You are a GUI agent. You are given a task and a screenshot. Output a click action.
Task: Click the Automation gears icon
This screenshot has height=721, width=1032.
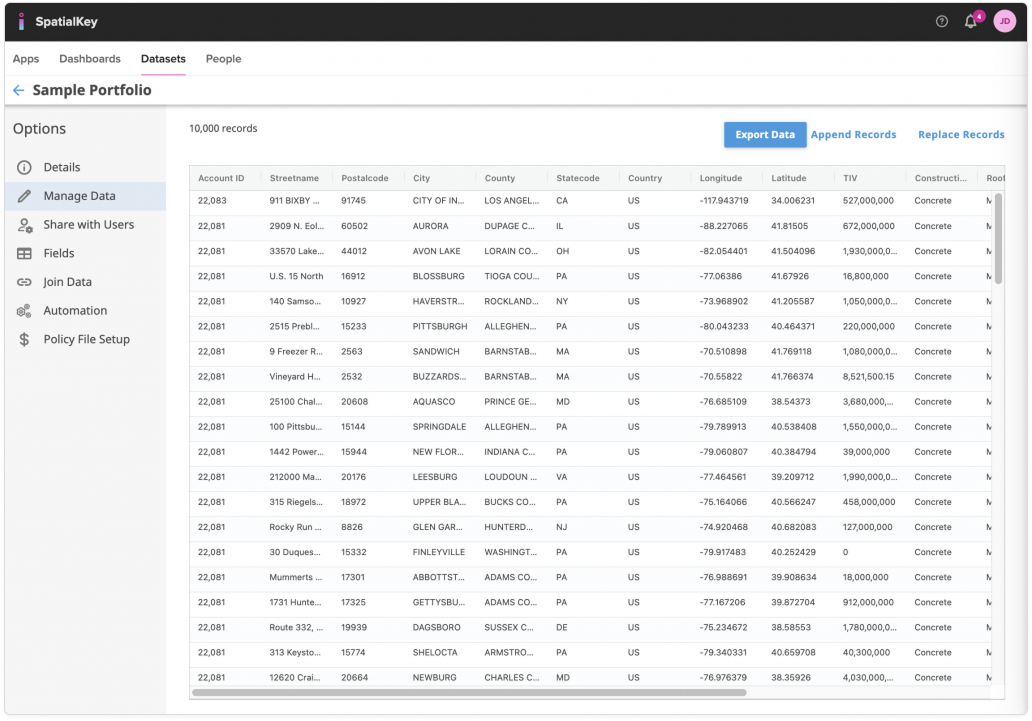(25, 310)
